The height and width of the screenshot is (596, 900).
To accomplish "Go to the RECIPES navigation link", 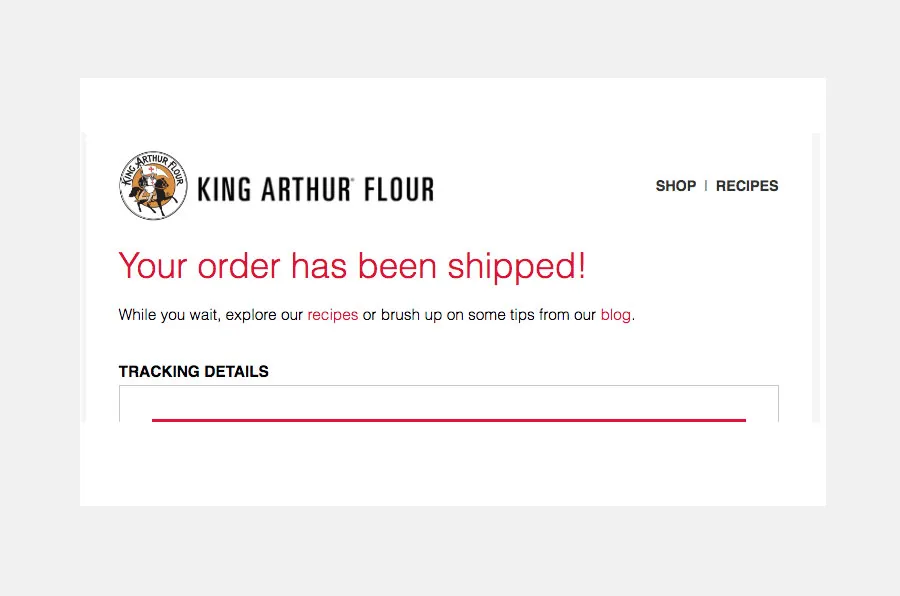I will [747, 186].
